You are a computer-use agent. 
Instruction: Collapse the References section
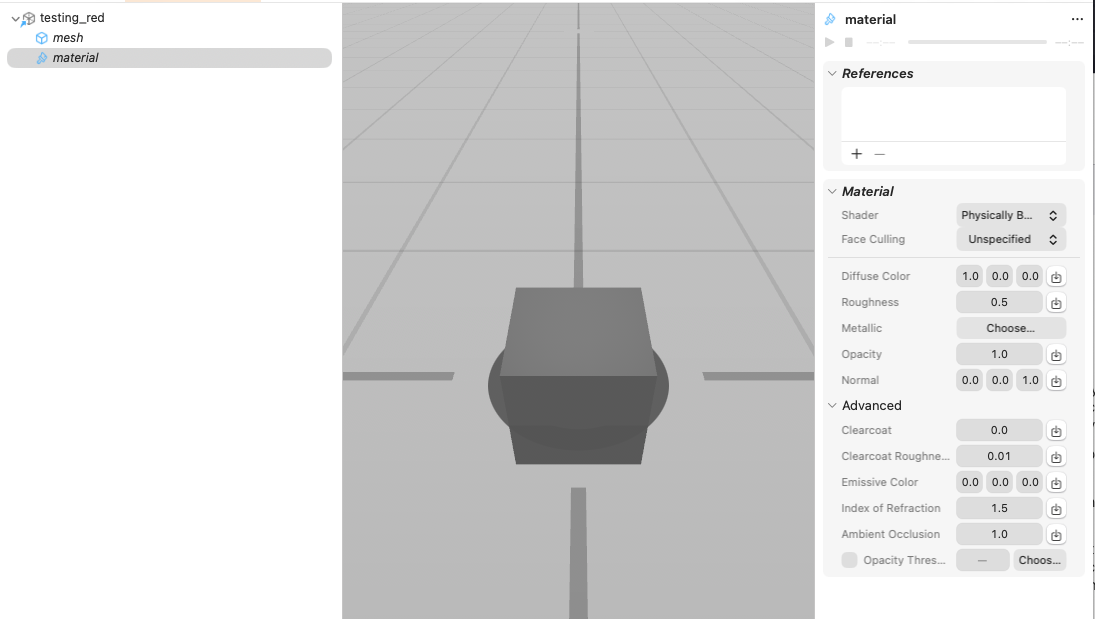[x=832, y=73]
